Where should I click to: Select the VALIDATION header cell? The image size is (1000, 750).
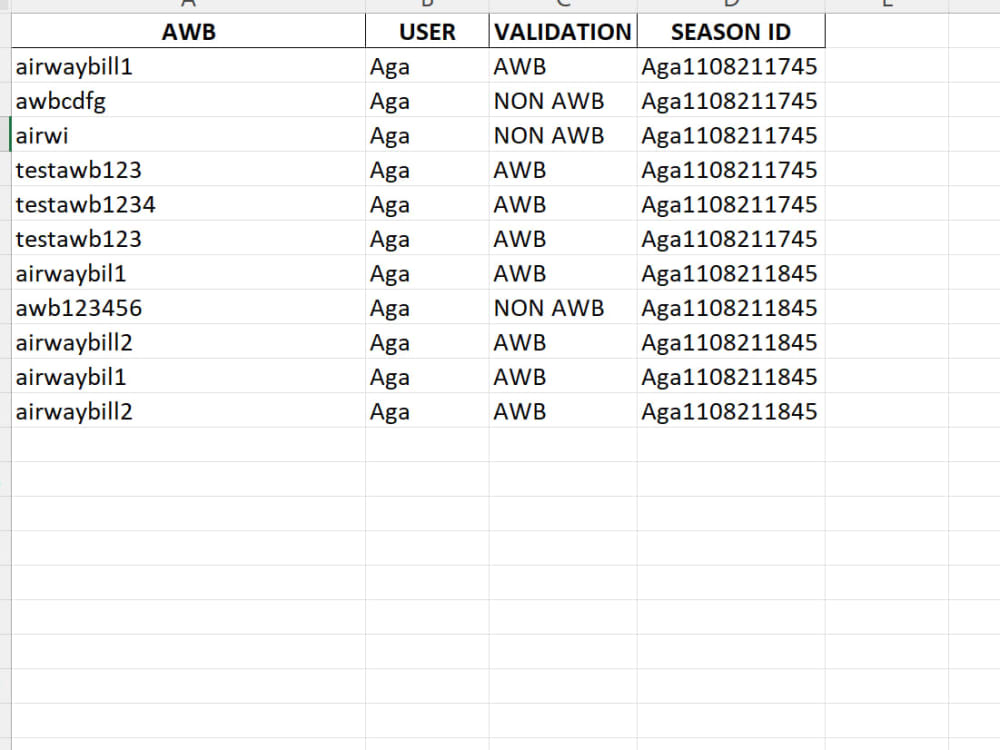[562, 31]
